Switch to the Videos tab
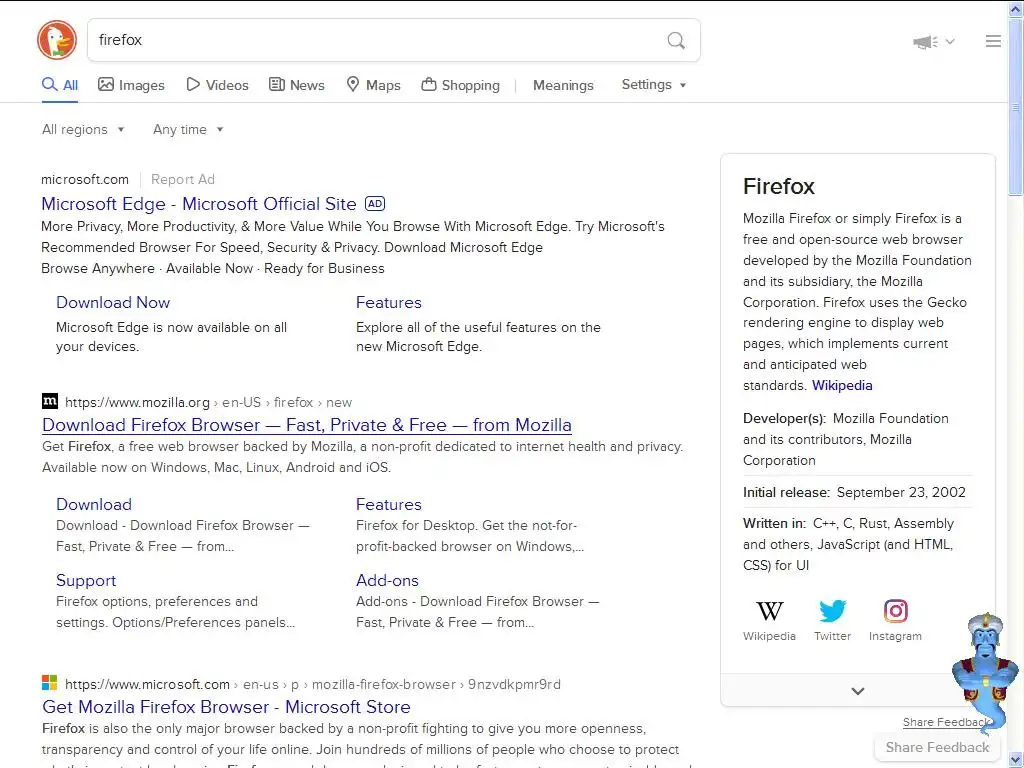Screen dimensions: 1024x768 [x=217, y=85]
